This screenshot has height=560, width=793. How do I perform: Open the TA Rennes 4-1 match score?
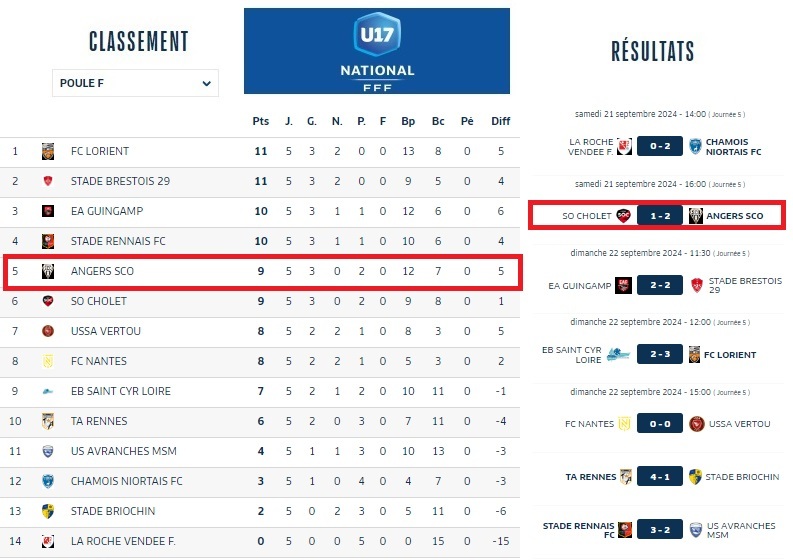660,477
